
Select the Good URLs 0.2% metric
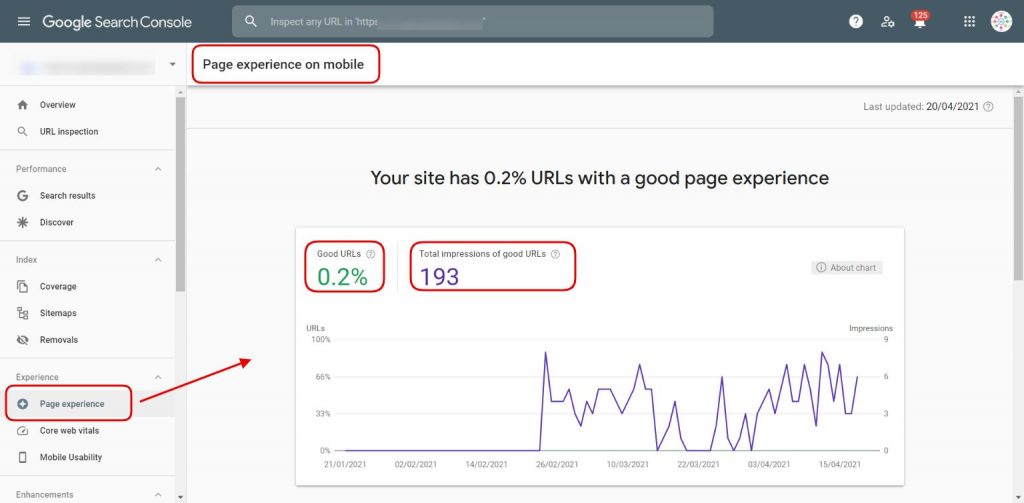[345, 268]
